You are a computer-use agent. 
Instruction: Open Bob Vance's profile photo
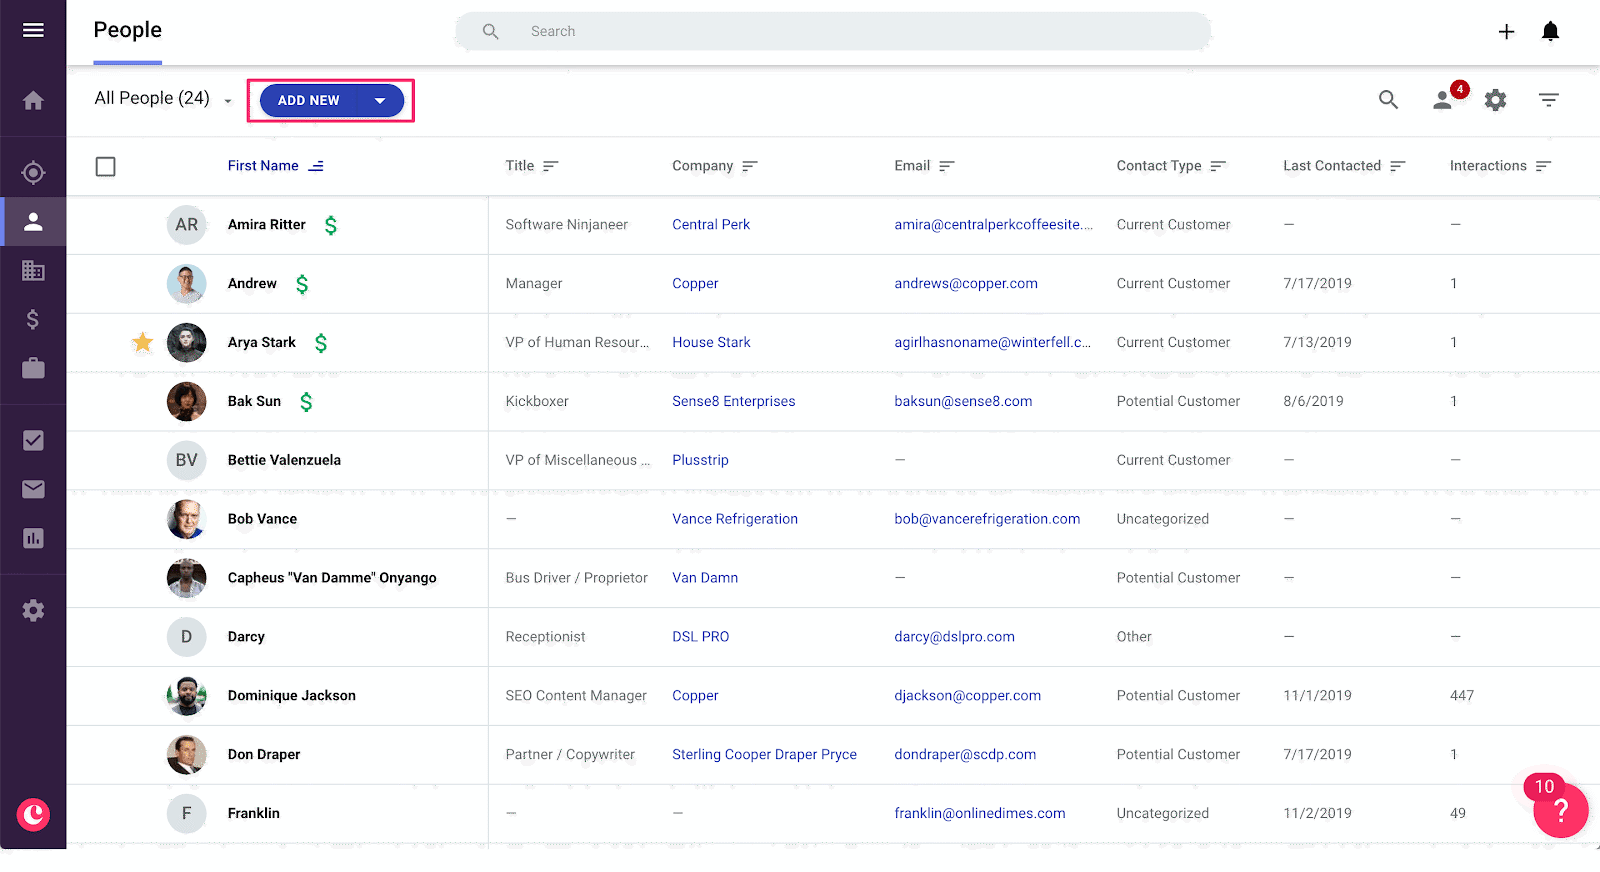[x=186, y=520]
